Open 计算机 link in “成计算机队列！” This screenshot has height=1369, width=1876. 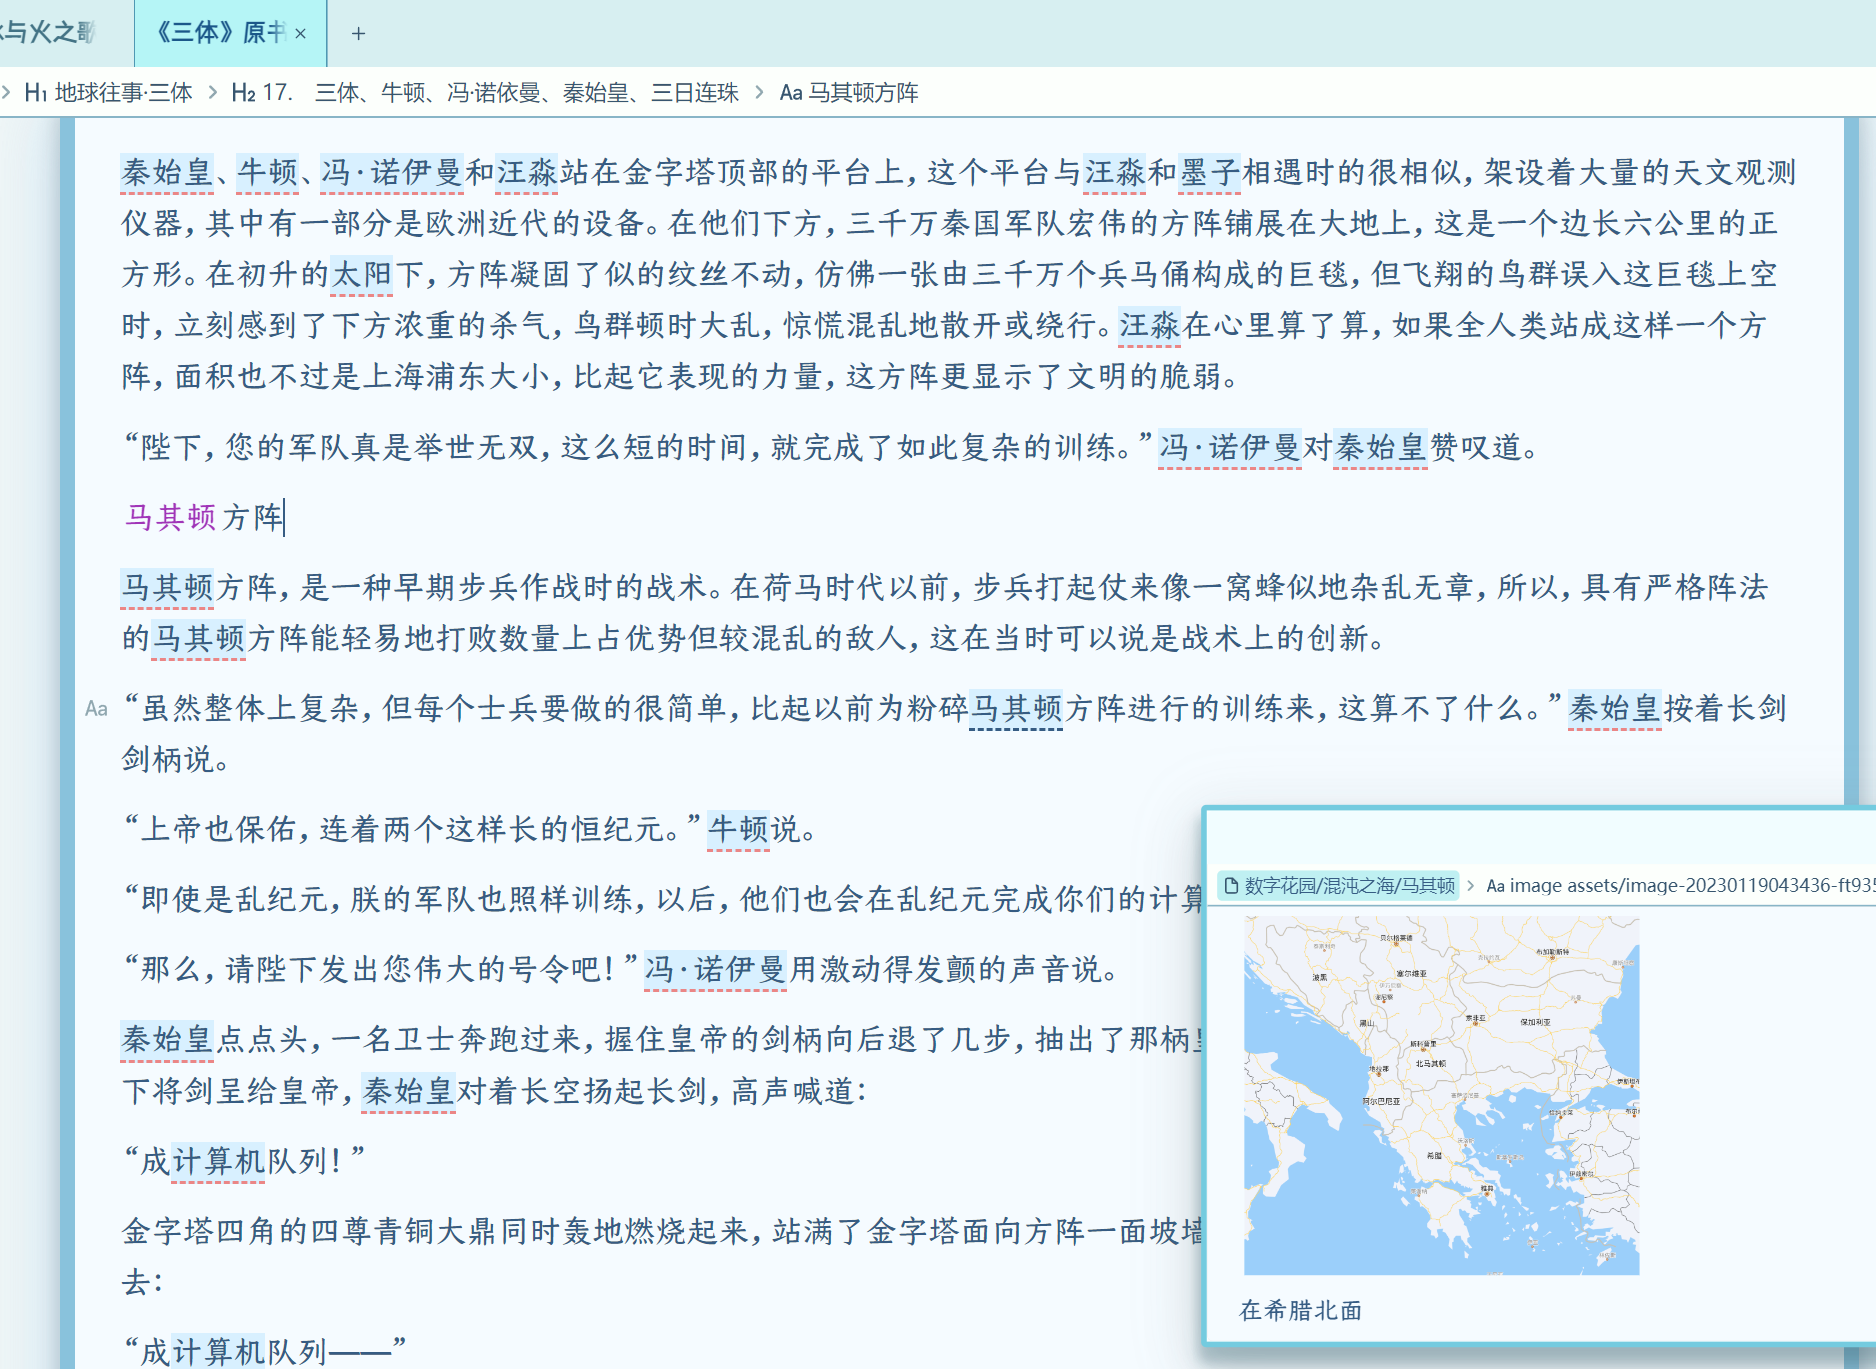click(x=218, y=1161)
